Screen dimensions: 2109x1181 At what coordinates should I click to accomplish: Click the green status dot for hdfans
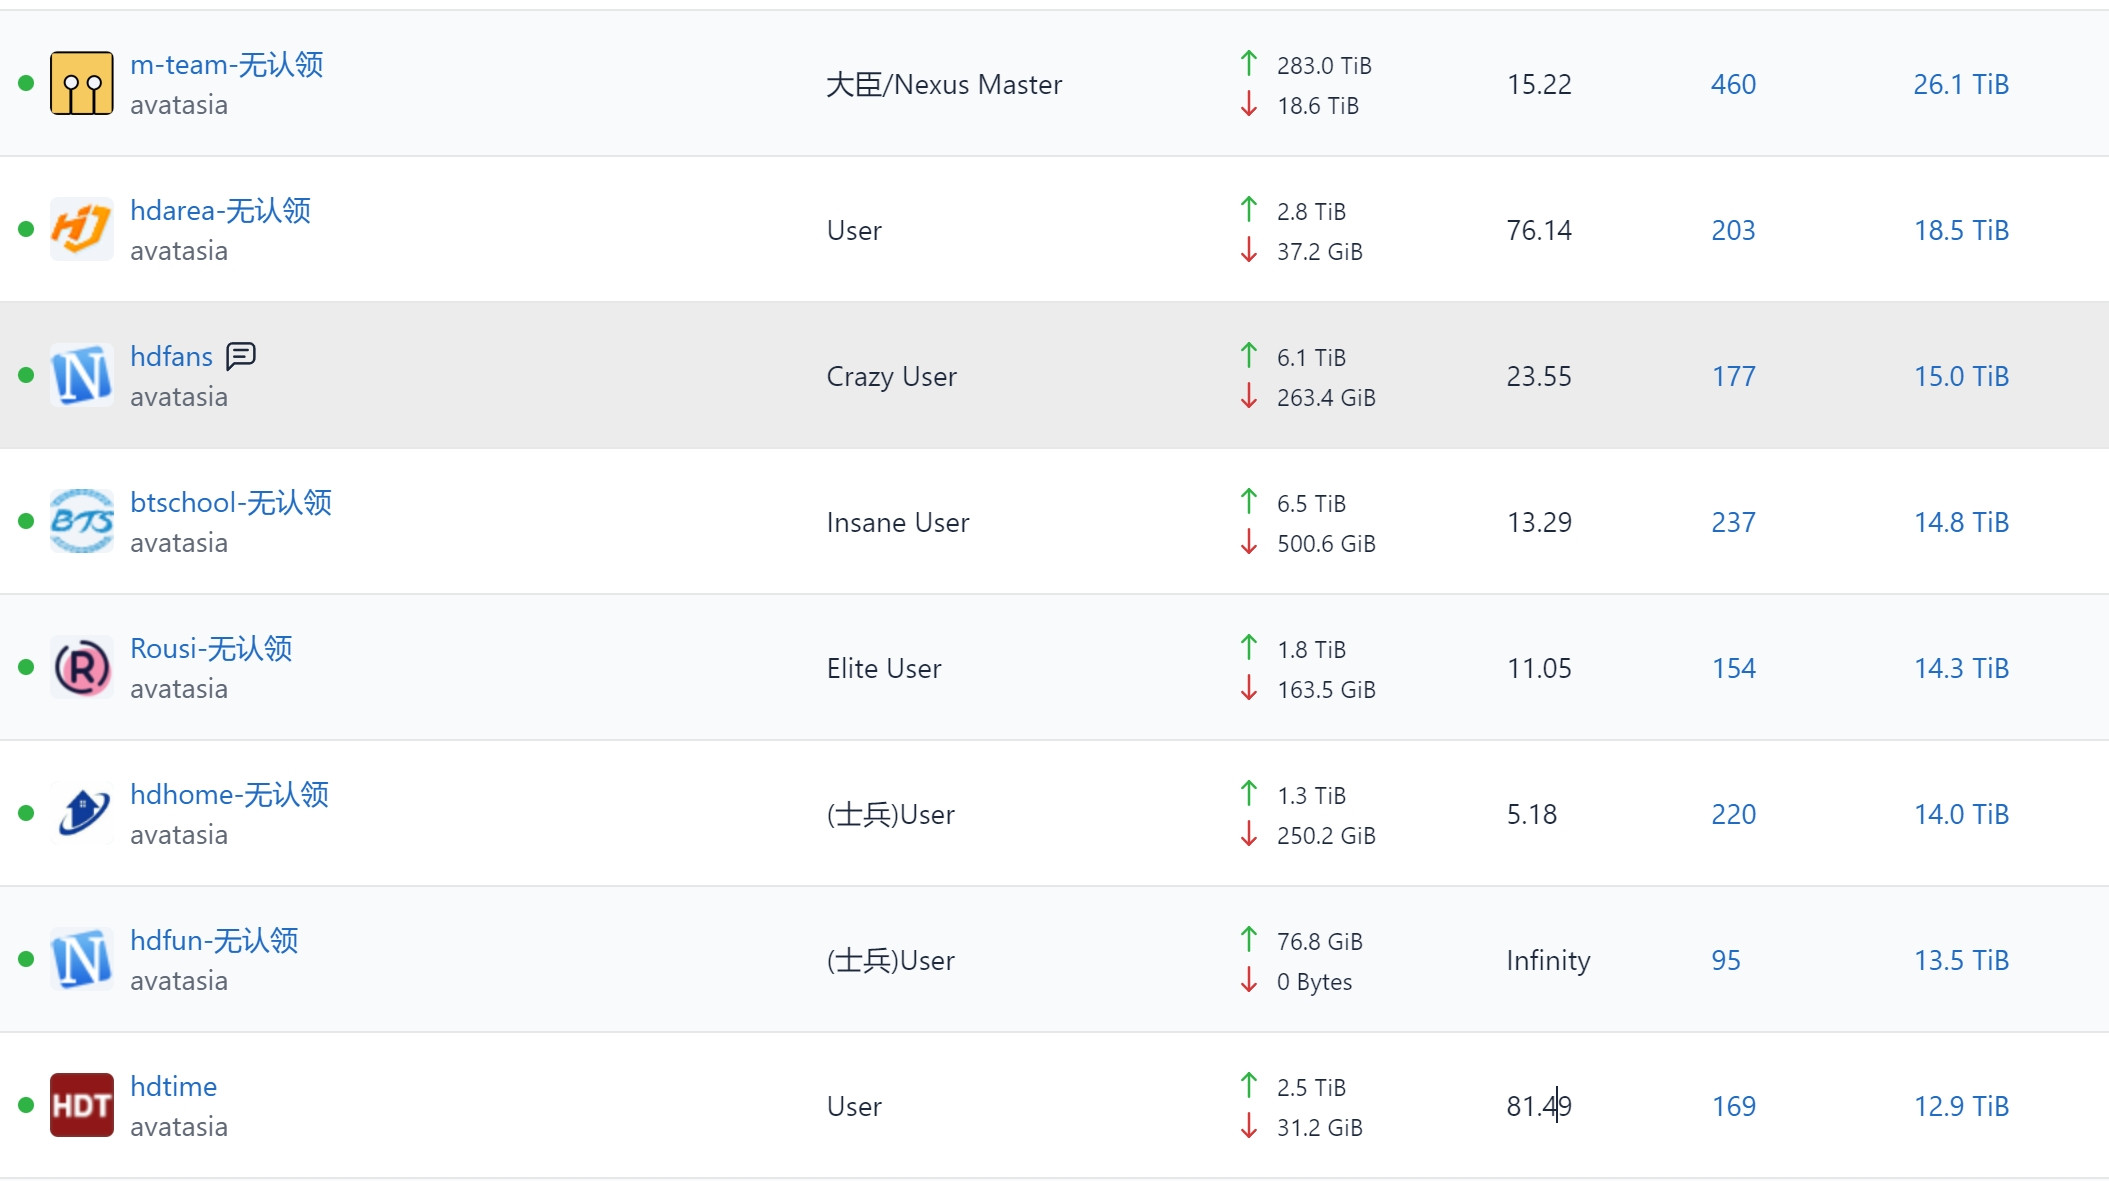coord(26,375)
